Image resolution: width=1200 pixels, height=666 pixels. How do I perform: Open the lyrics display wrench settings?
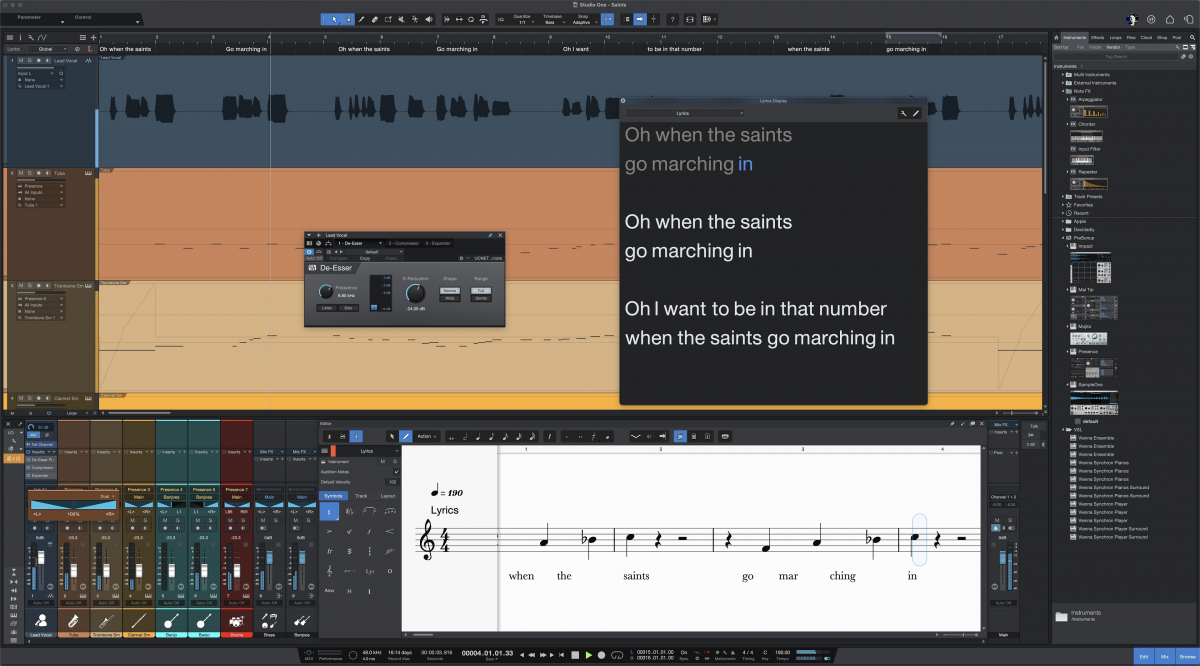(x=904, y=113)
